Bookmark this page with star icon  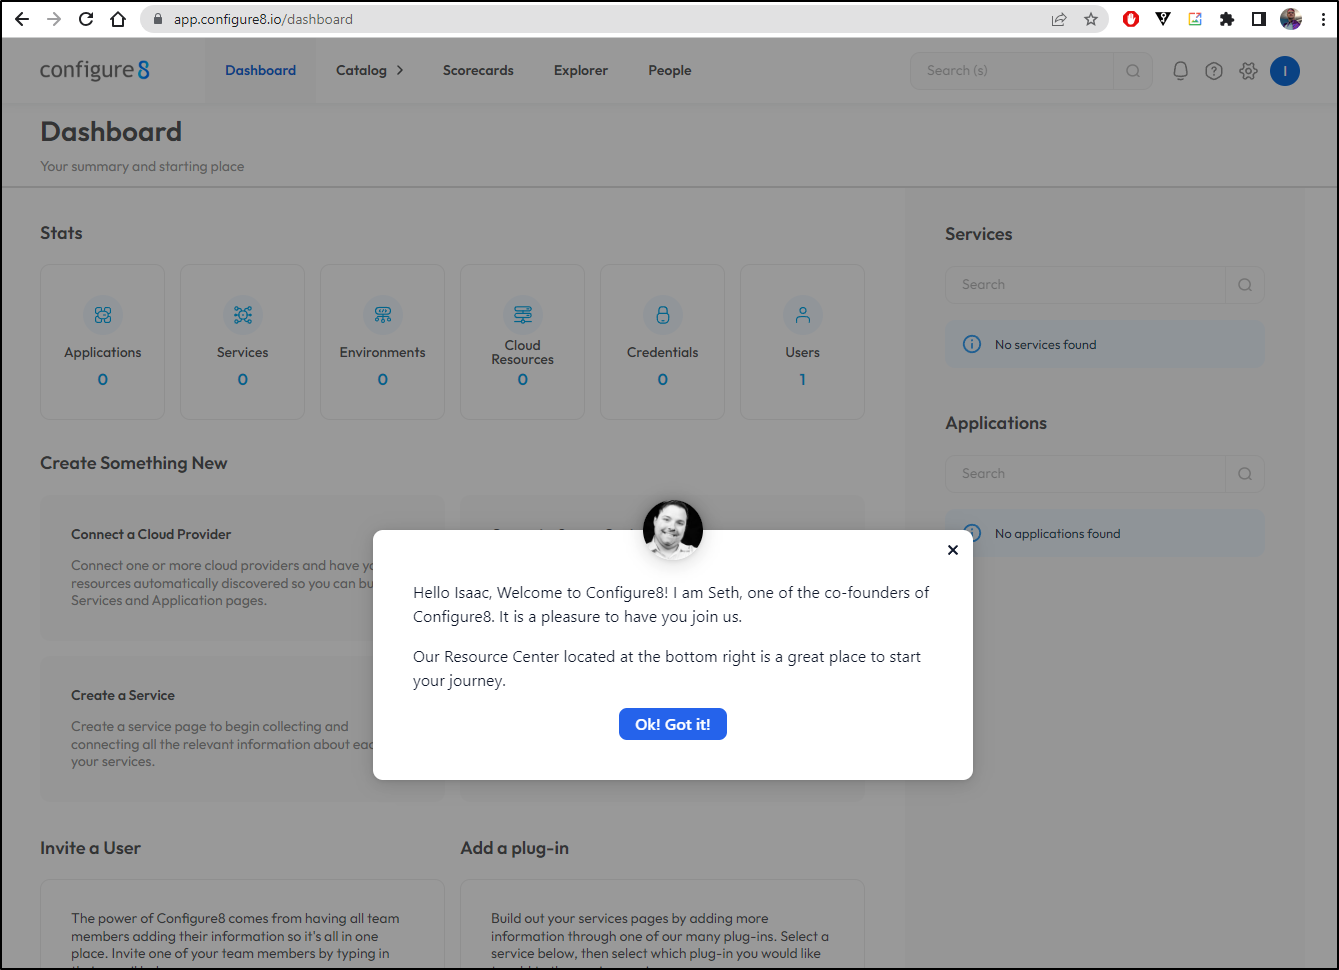click(x=1091, y=19)
